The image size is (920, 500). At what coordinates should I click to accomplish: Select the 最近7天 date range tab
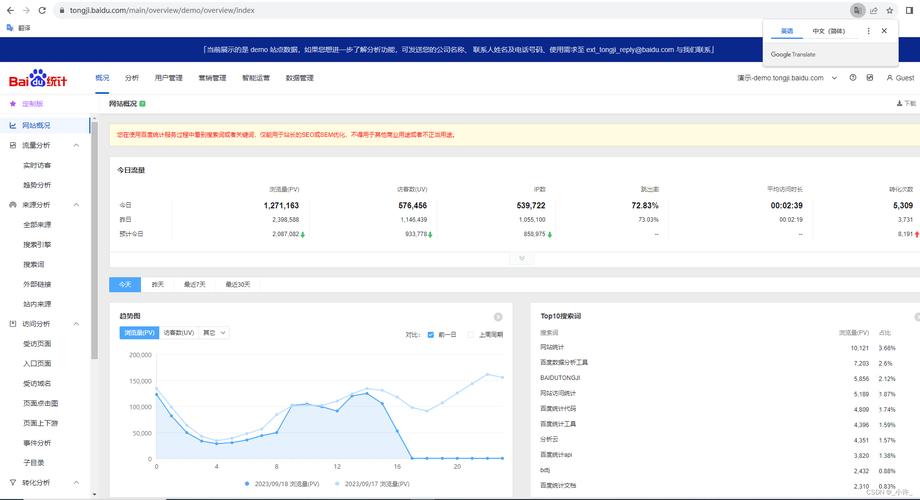194,285
